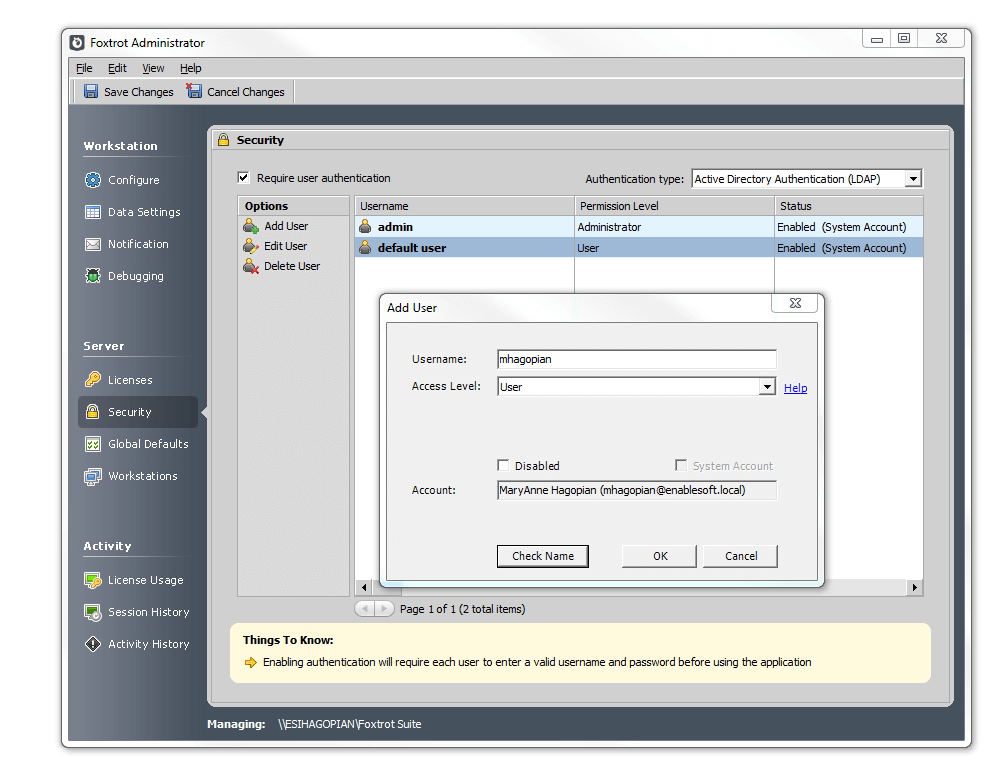This screenshot has width=1002, height=771.
Task: Check the Disabled checkbox in Add User
Action: pyautogui.click(x=504, y=465)
